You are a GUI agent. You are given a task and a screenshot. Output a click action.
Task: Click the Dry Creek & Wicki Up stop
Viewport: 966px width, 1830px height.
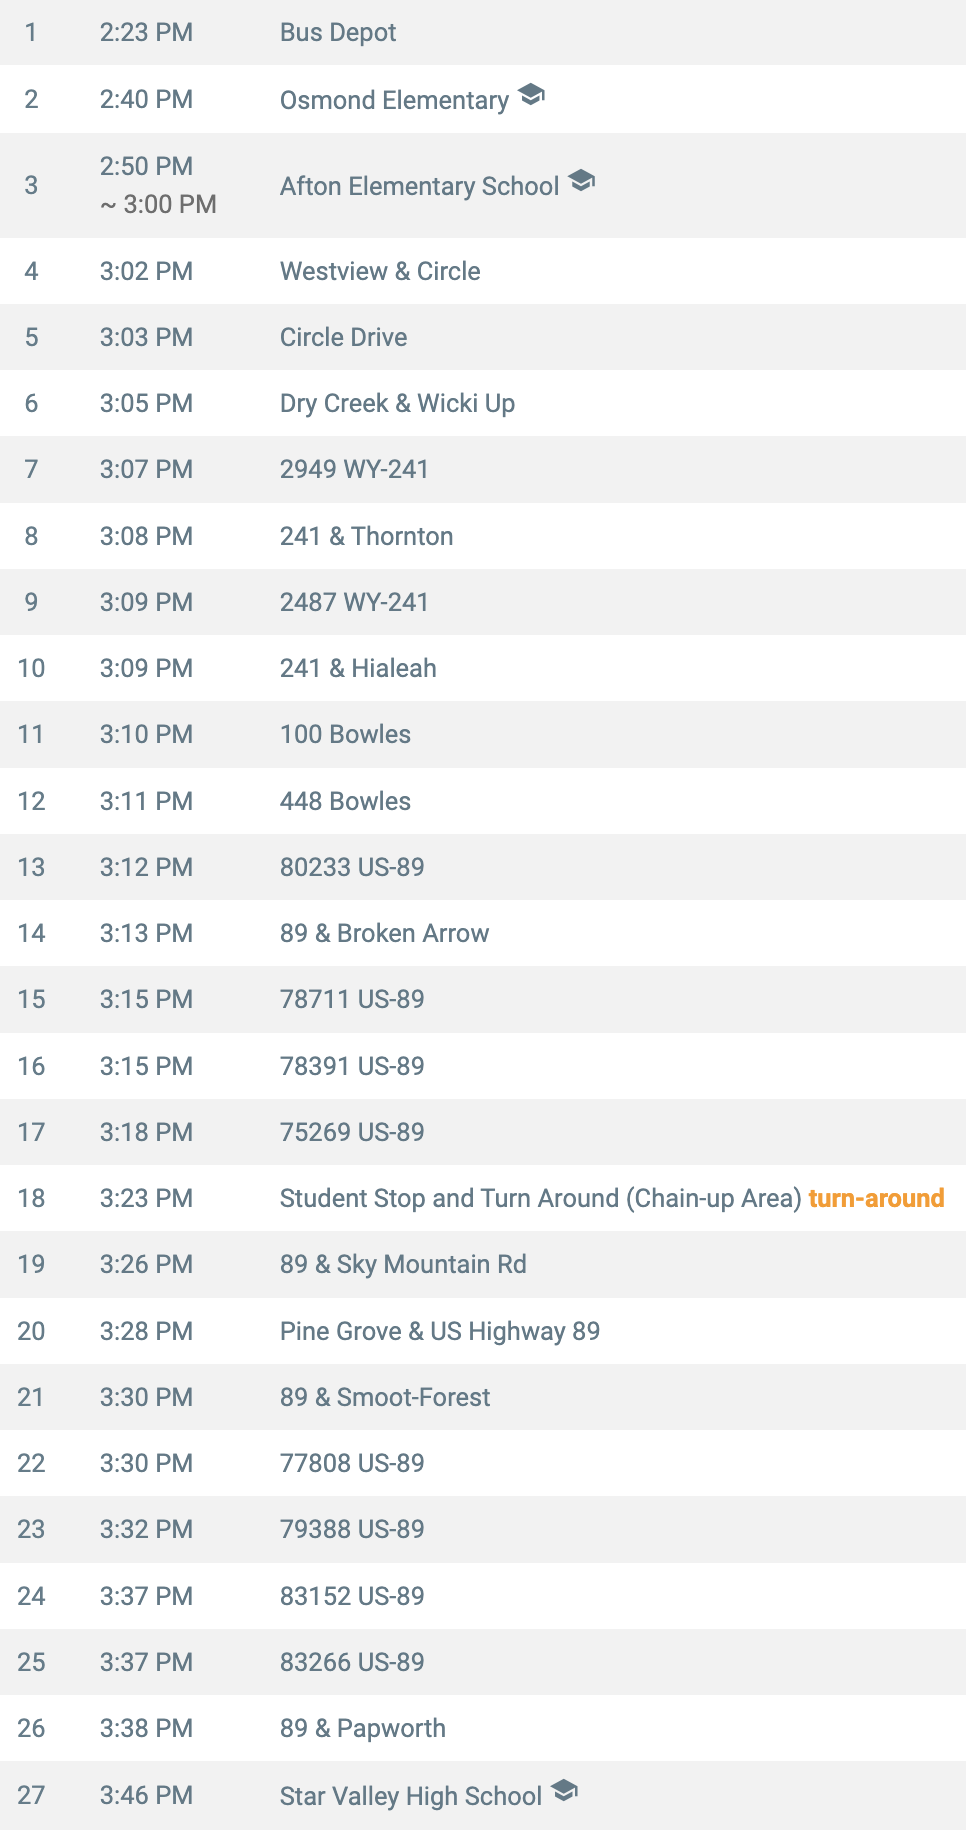397,403
